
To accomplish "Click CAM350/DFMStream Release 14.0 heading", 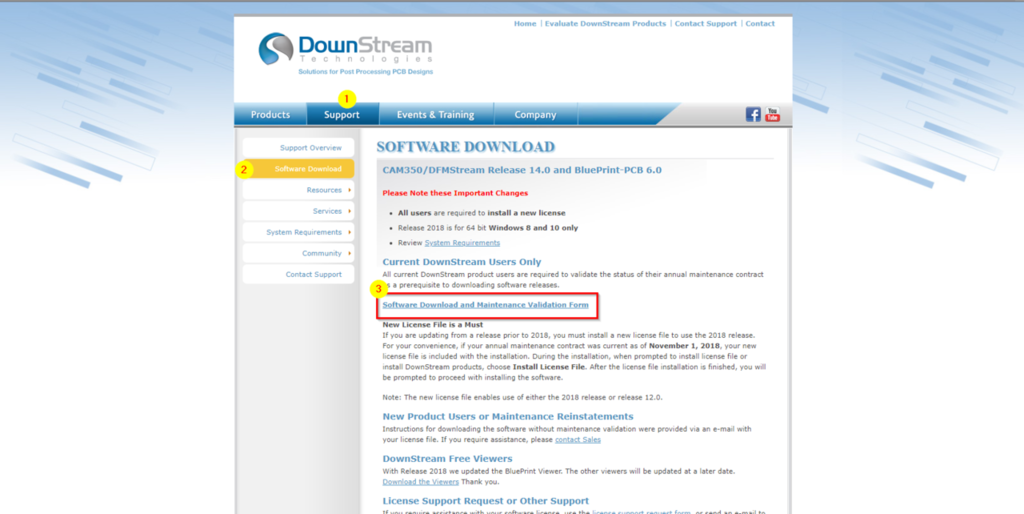I will (x=522, y=170).
